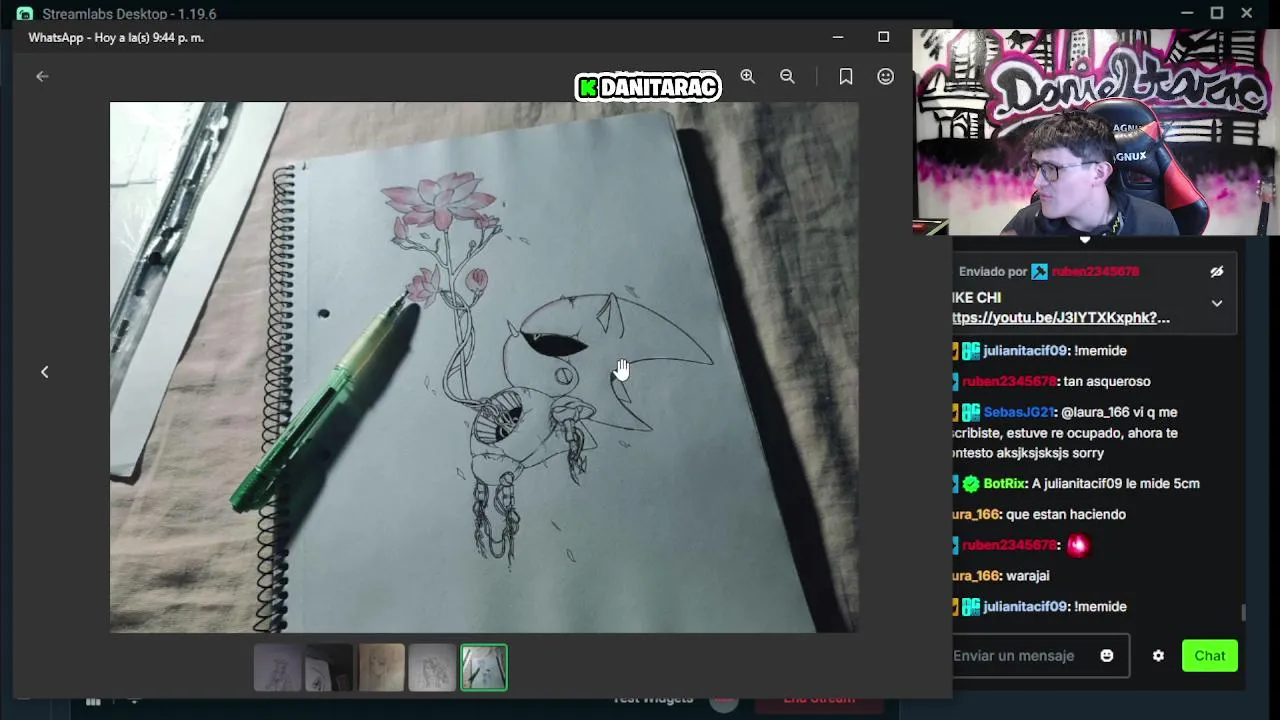Open the pinned youtu.be link

tap(1061, 317)
